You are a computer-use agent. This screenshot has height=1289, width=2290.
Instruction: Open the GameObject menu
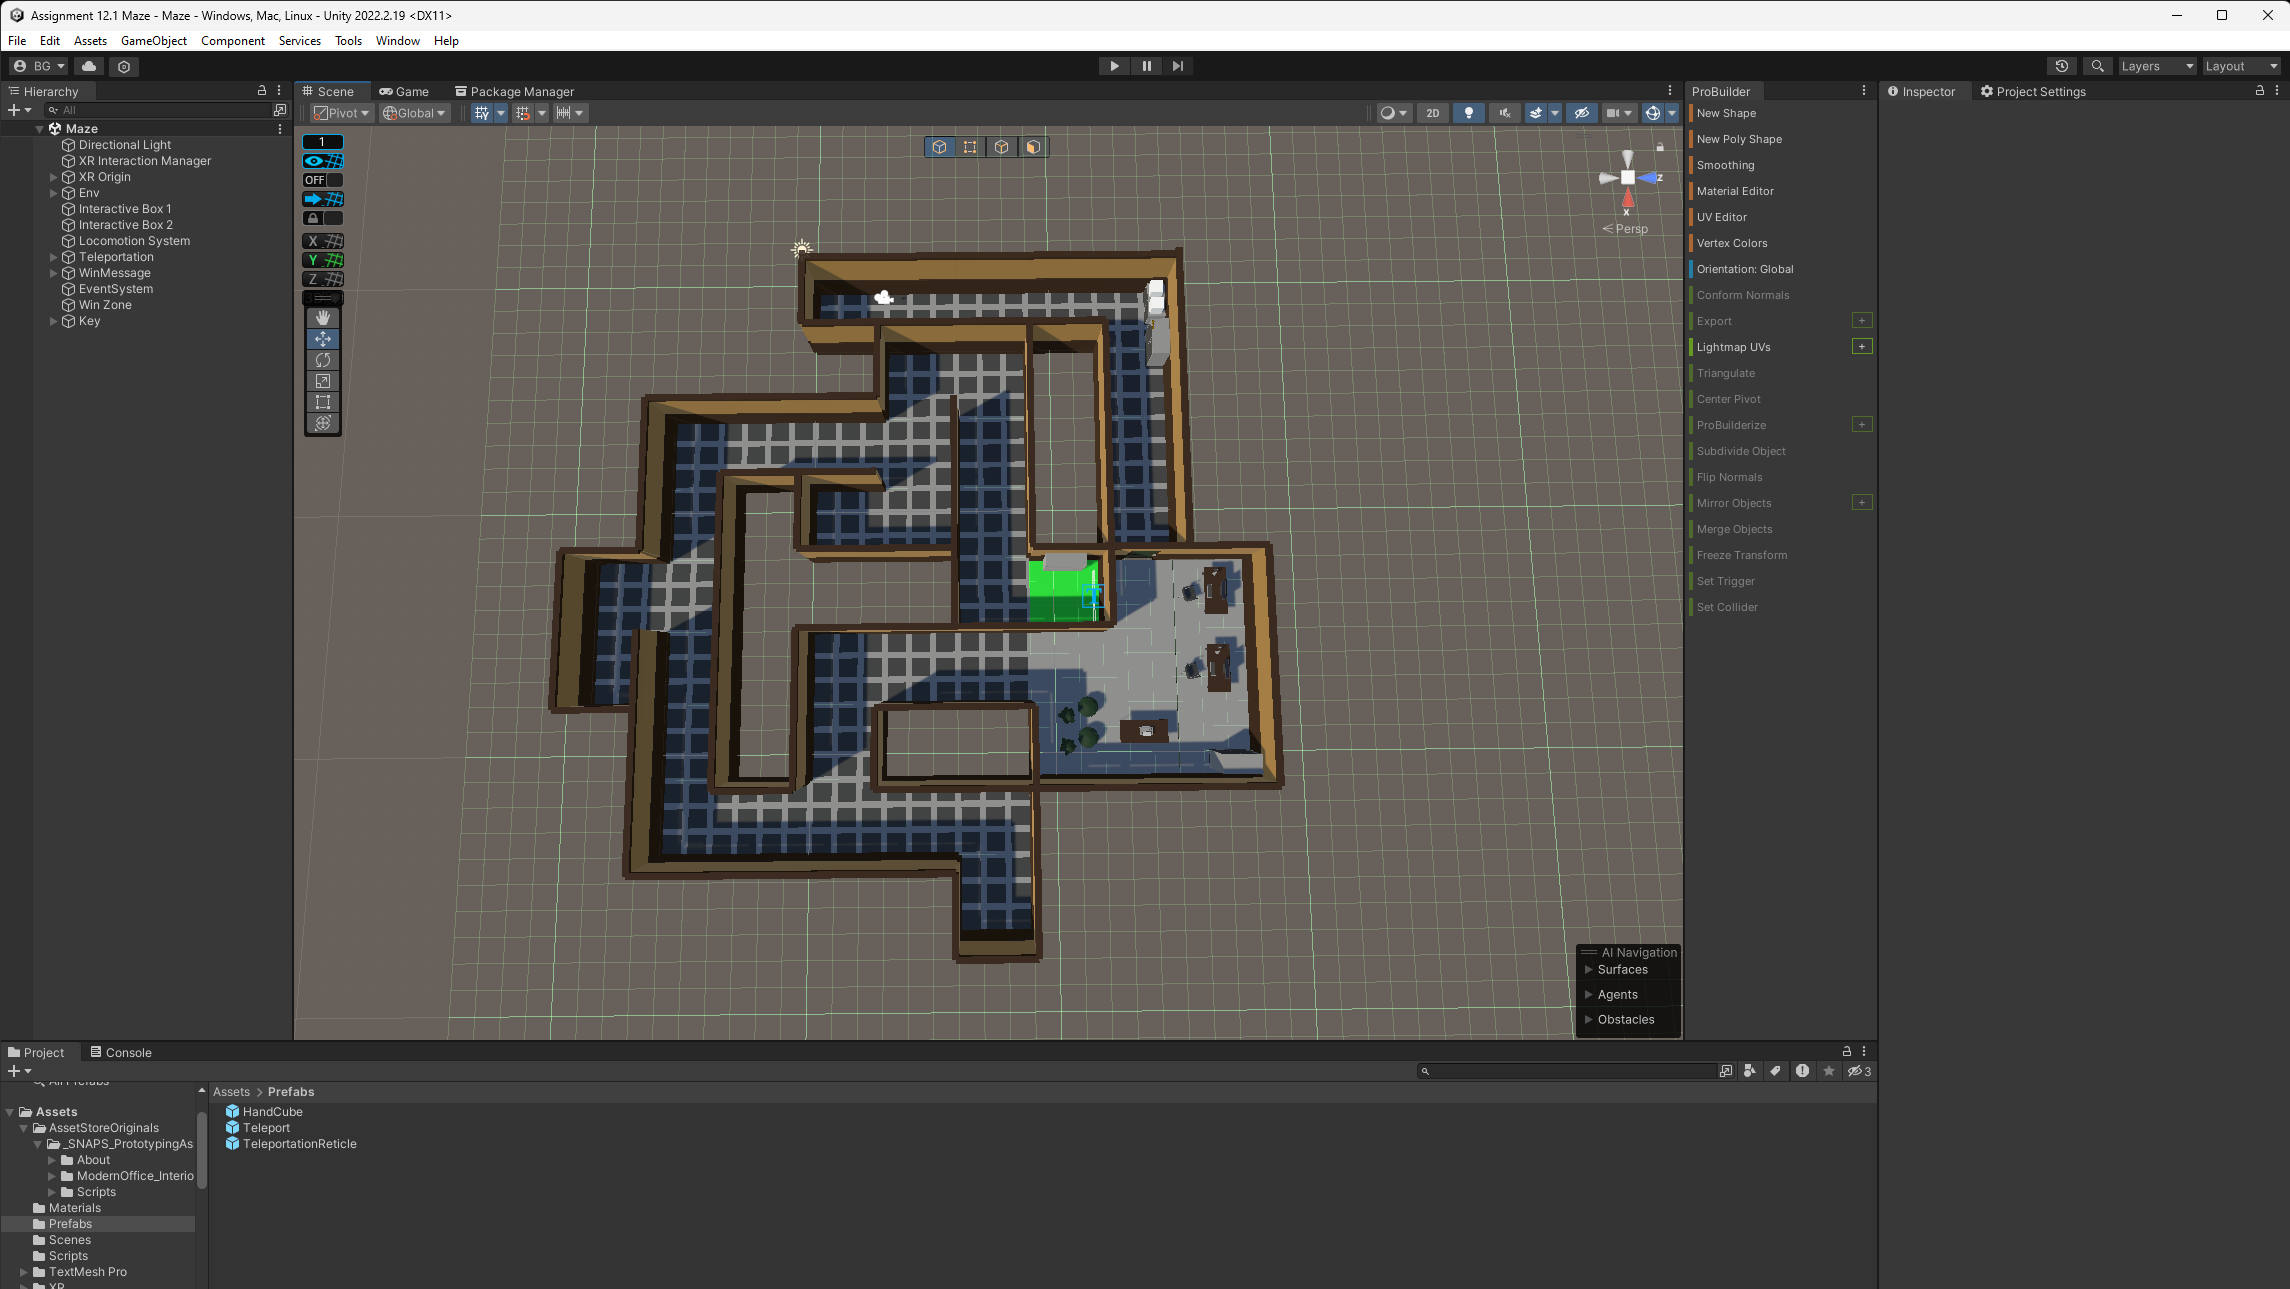click(x=153, y=40)
